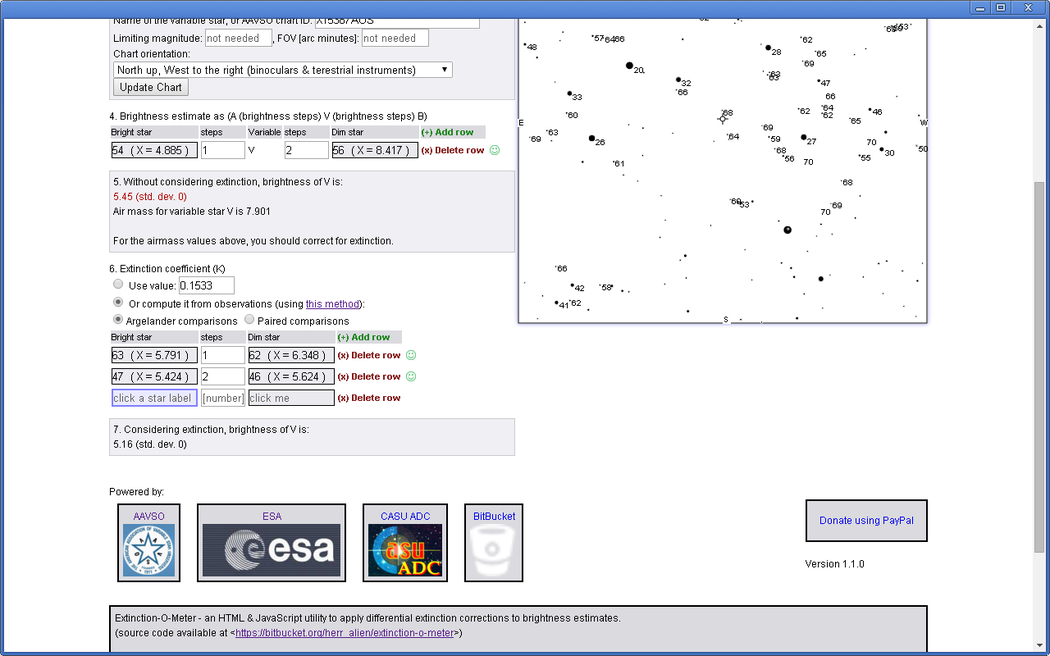The image size is (1050, 656).
Task: Open 'this method' link
Action: [x=332, y=304]
